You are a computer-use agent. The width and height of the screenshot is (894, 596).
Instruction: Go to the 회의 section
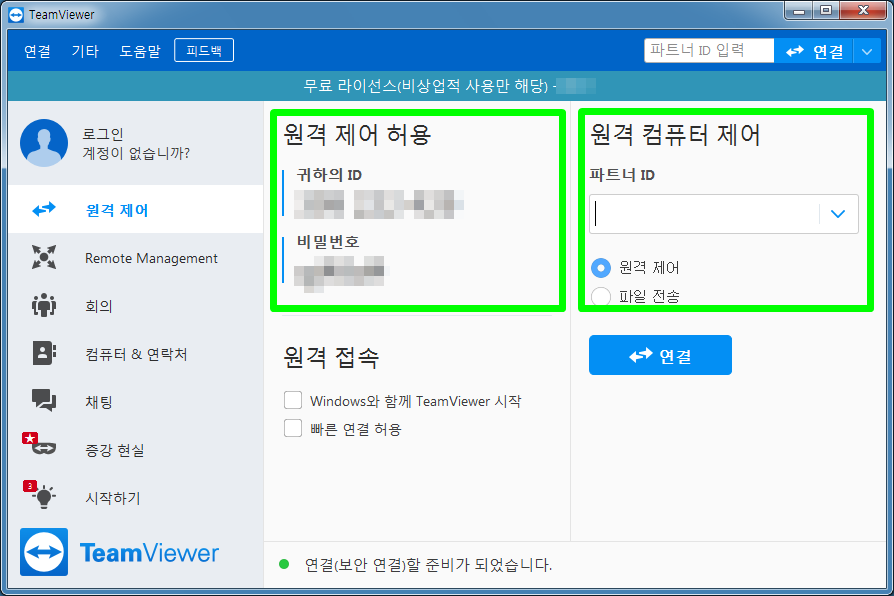pyautogui.click(x=136, y=305)
